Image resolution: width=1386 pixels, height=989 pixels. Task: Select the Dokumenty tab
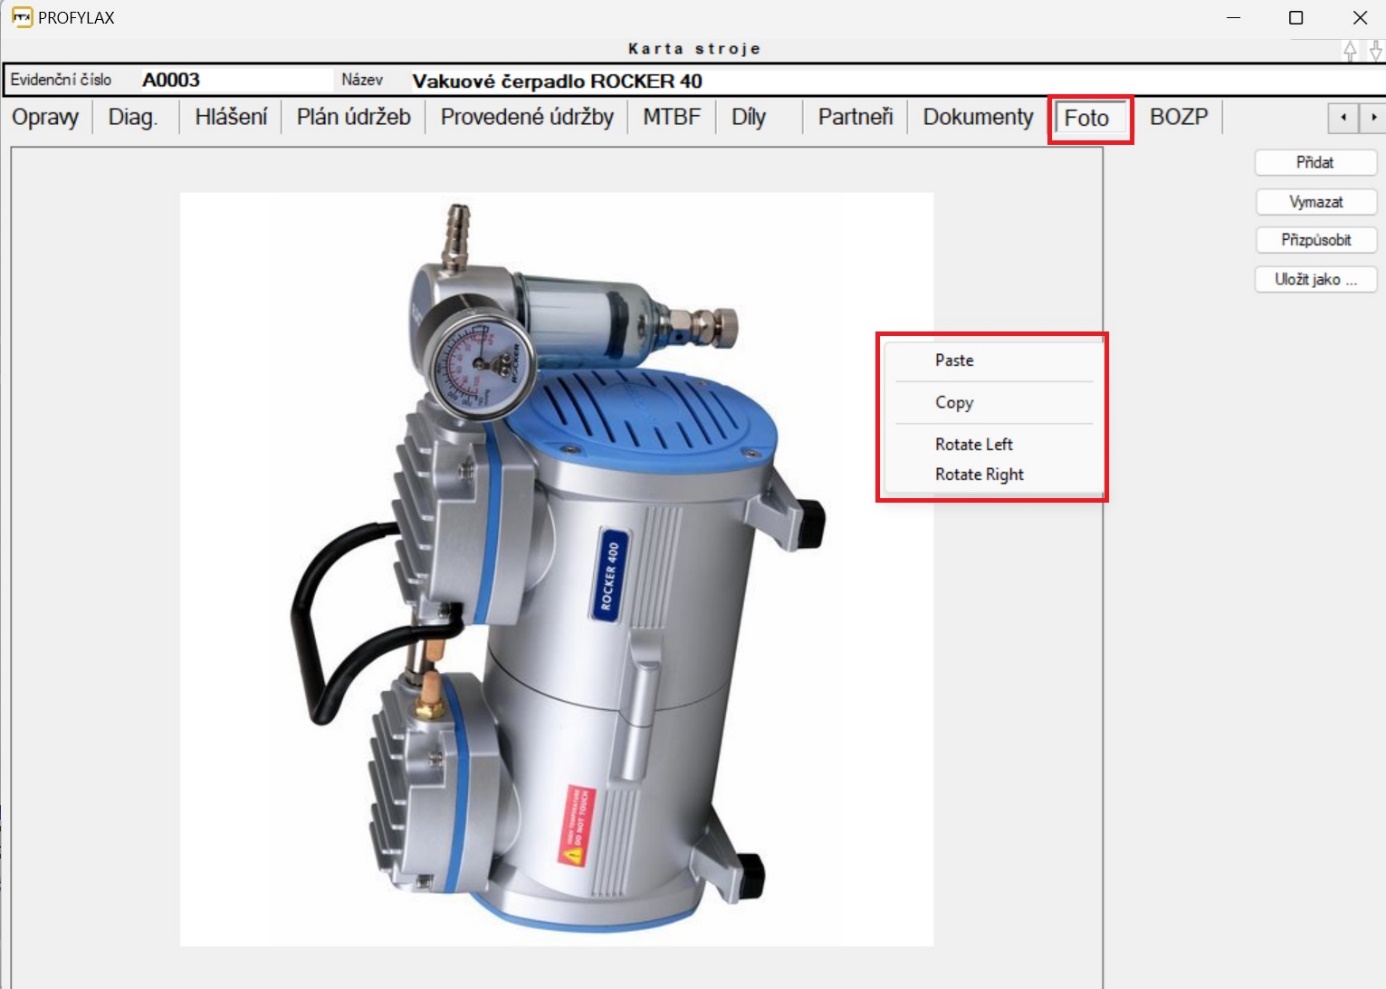[x=978, y=117]
